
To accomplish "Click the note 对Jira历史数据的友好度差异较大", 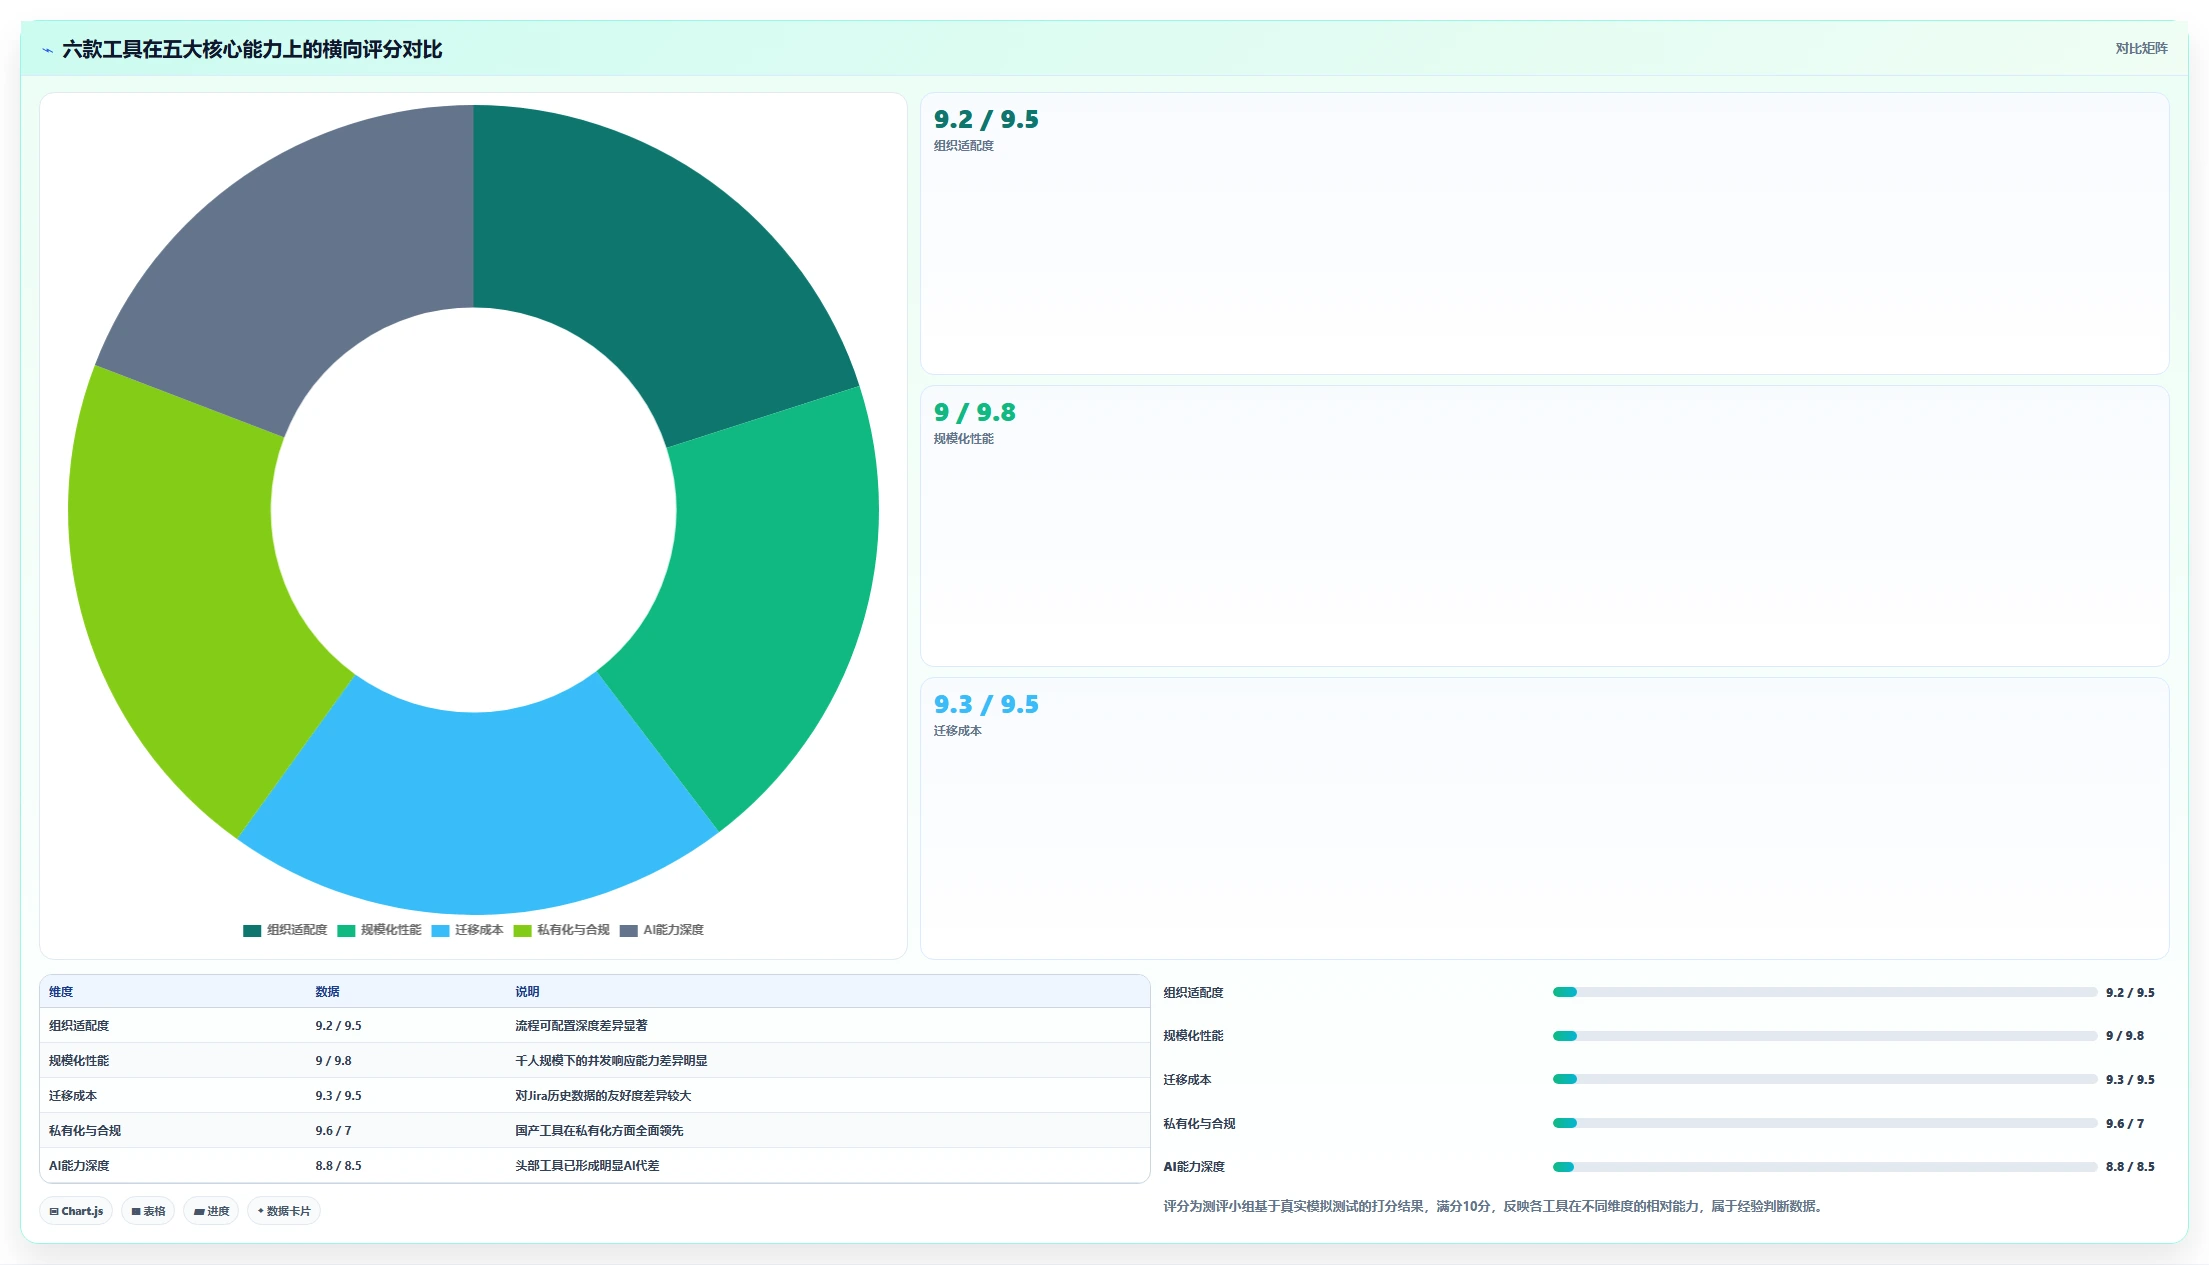I will coord(603,1096).
